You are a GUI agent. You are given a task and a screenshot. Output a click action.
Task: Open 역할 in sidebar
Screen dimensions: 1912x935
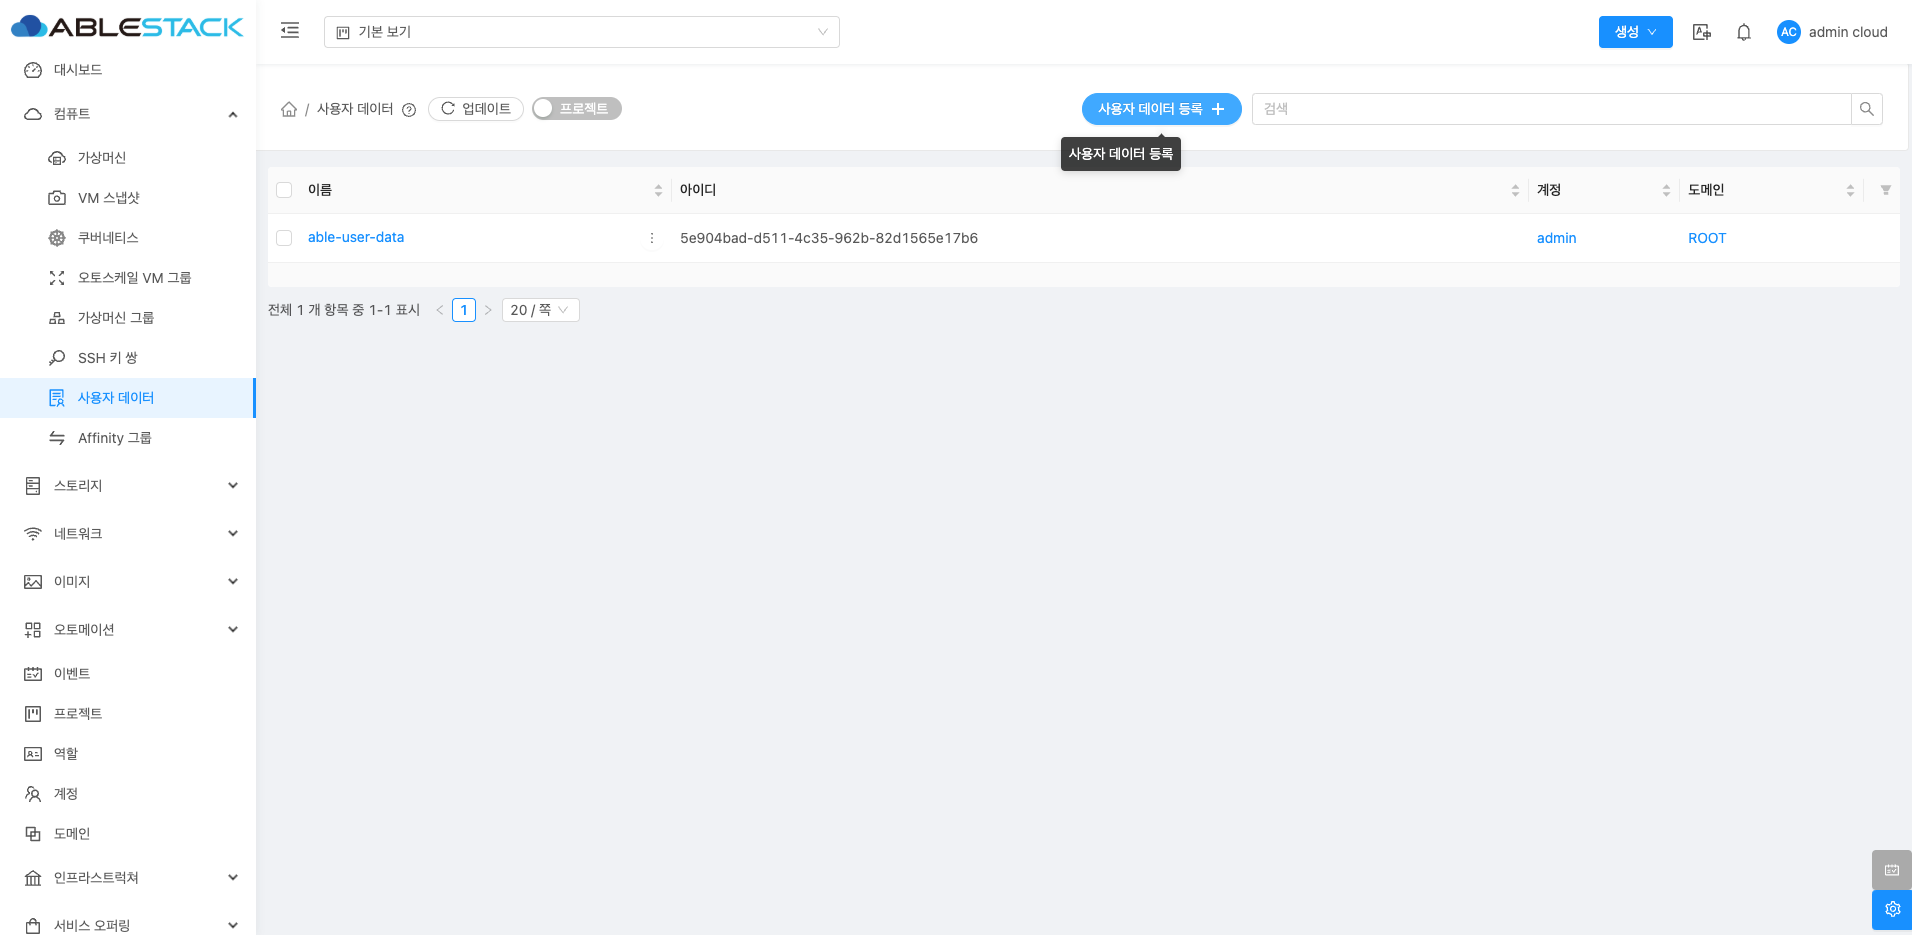pos(128,754)
